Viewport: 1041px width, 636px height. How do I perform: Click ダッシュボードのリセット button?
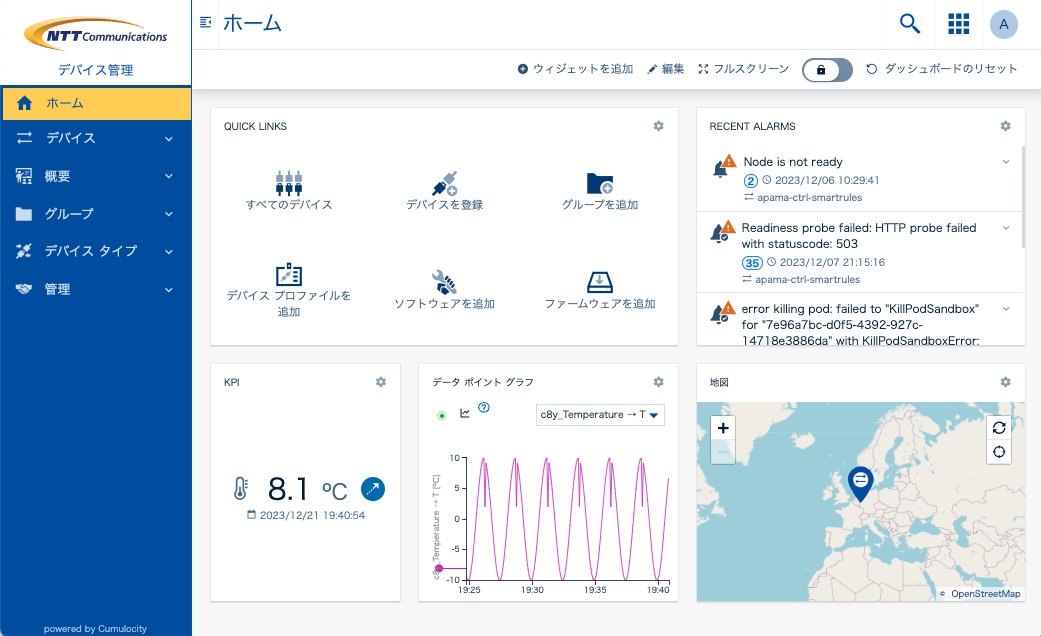941,69
